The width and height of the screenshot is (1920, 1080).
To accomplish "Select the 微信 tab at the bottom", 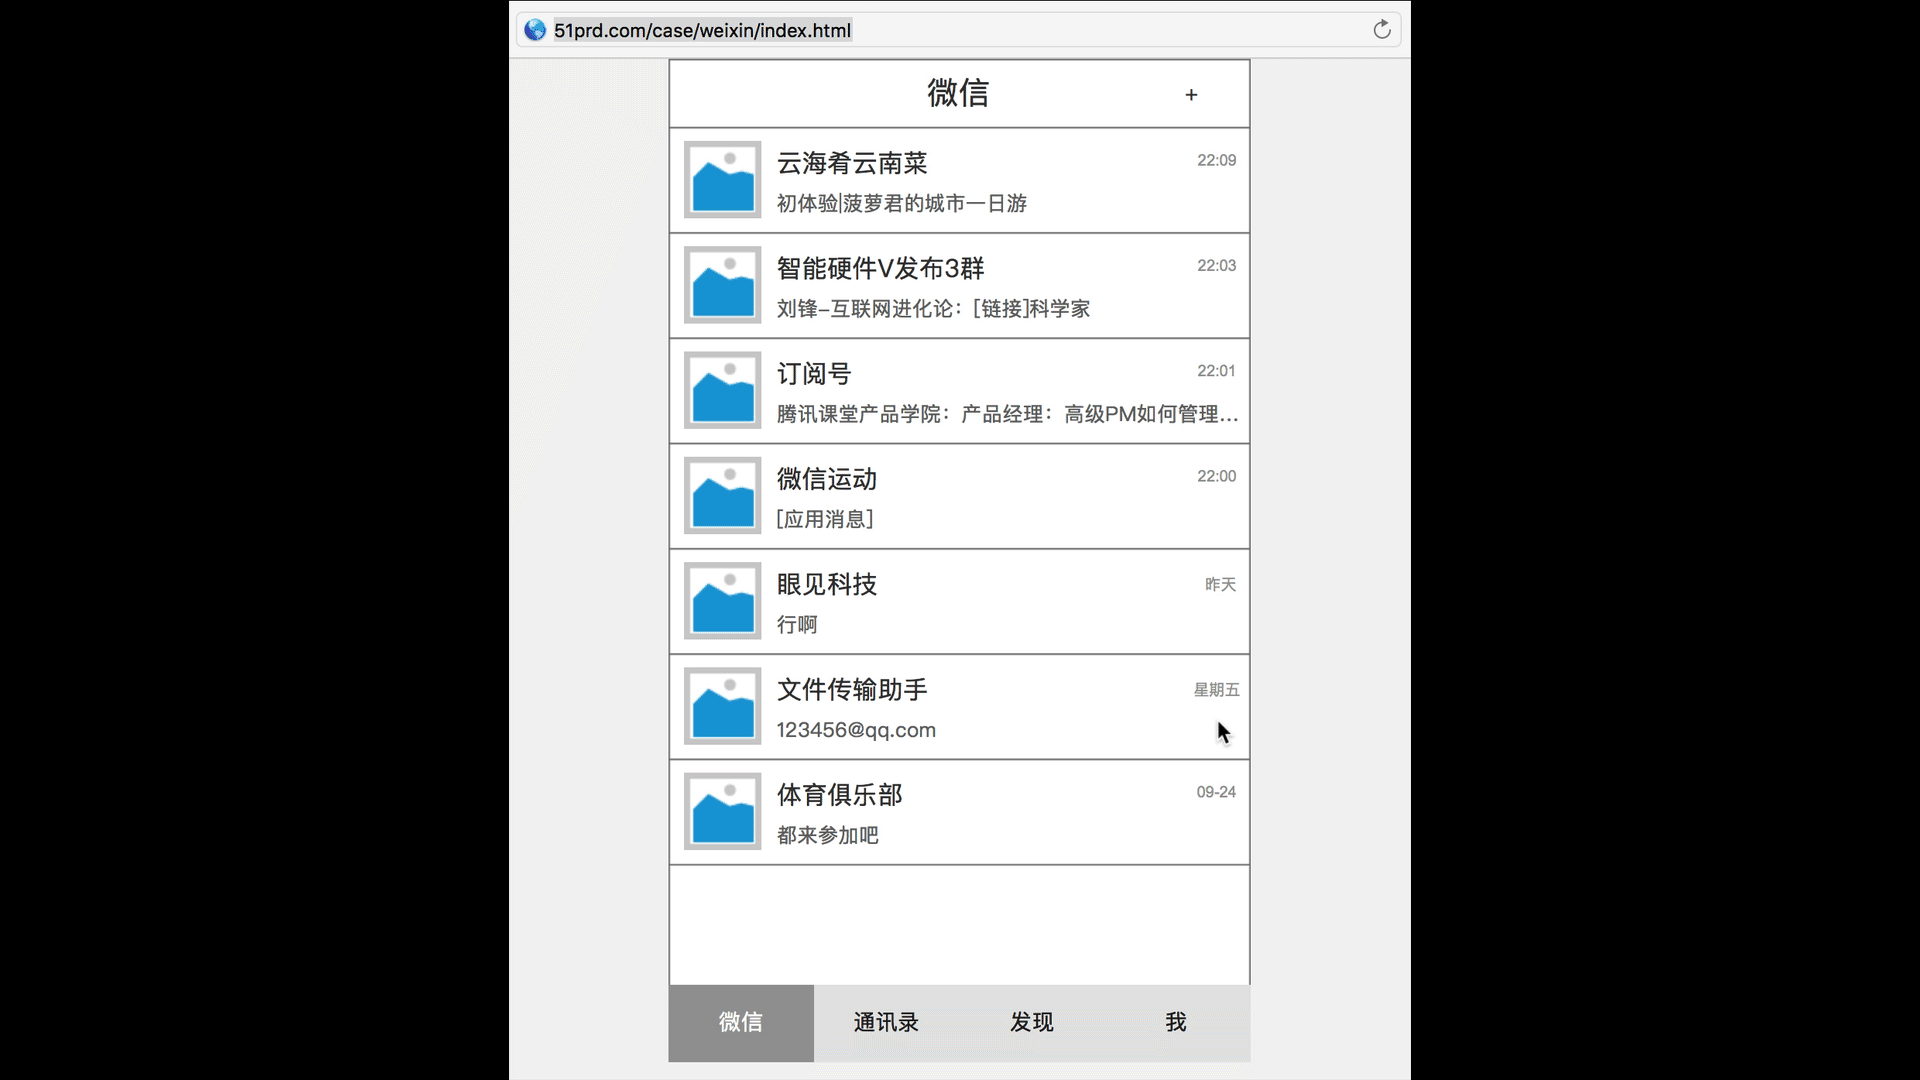I will click(x=740, y=1023).
